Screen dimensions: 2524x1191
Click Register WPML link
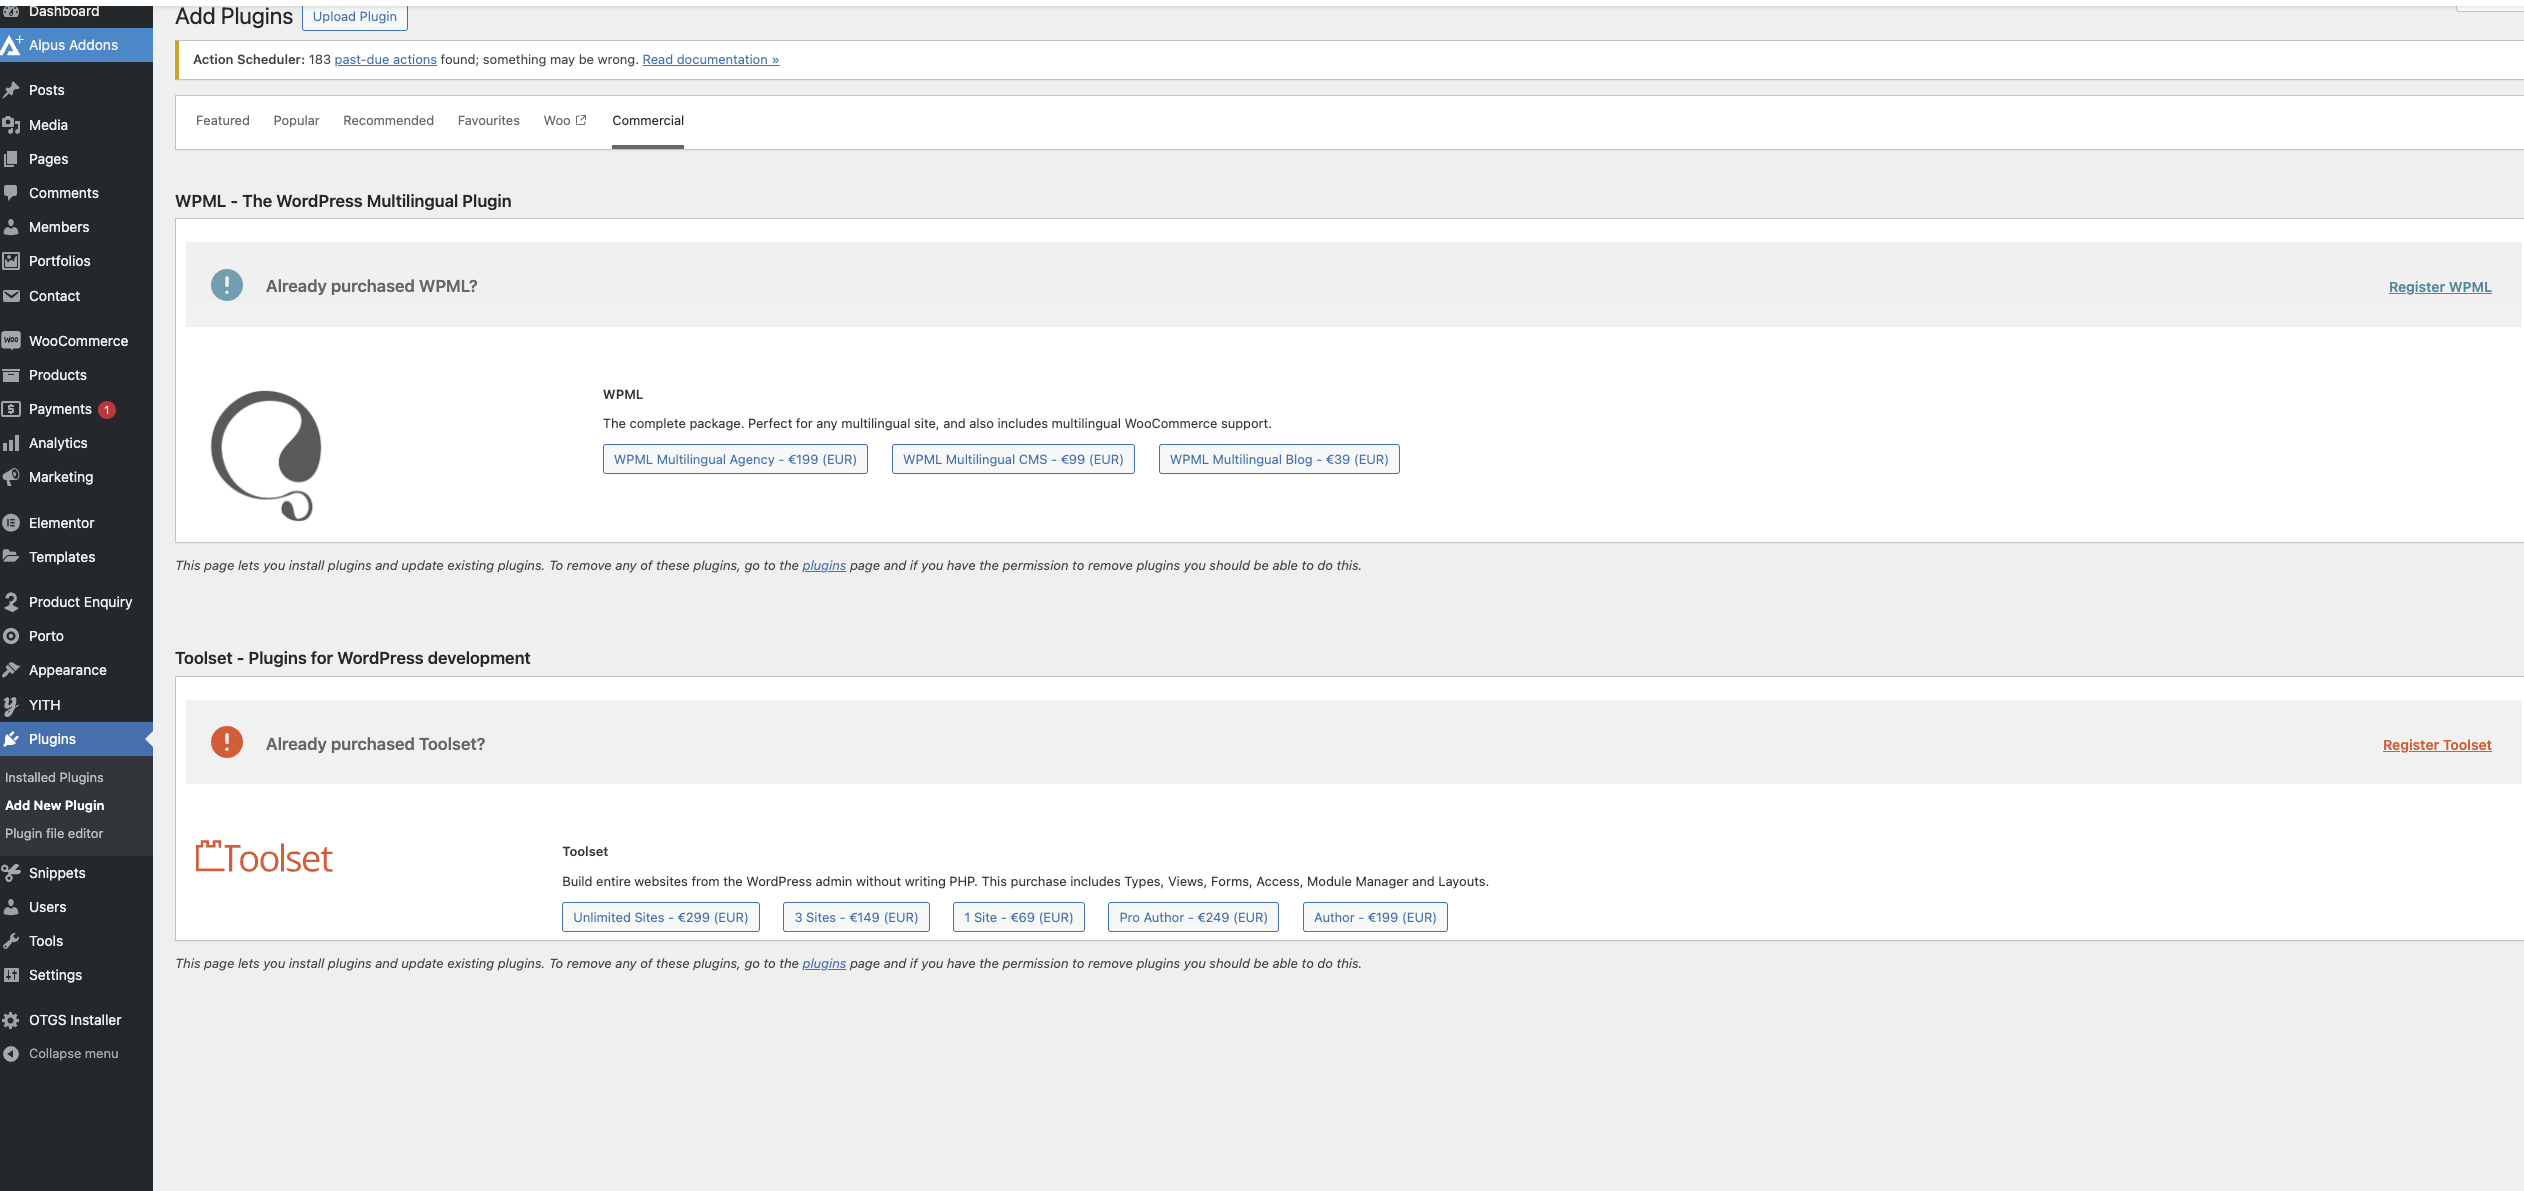pyautogui.click(x=2440, y=287)
